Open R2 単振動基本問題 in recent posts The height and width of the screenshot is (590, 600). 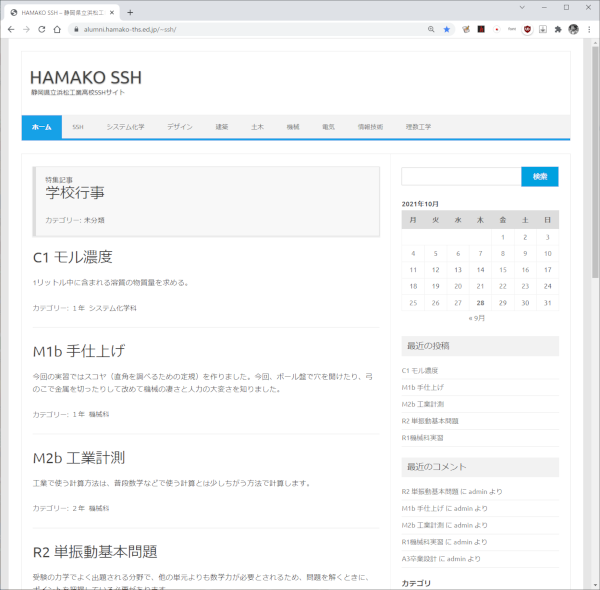click(430, 421)
